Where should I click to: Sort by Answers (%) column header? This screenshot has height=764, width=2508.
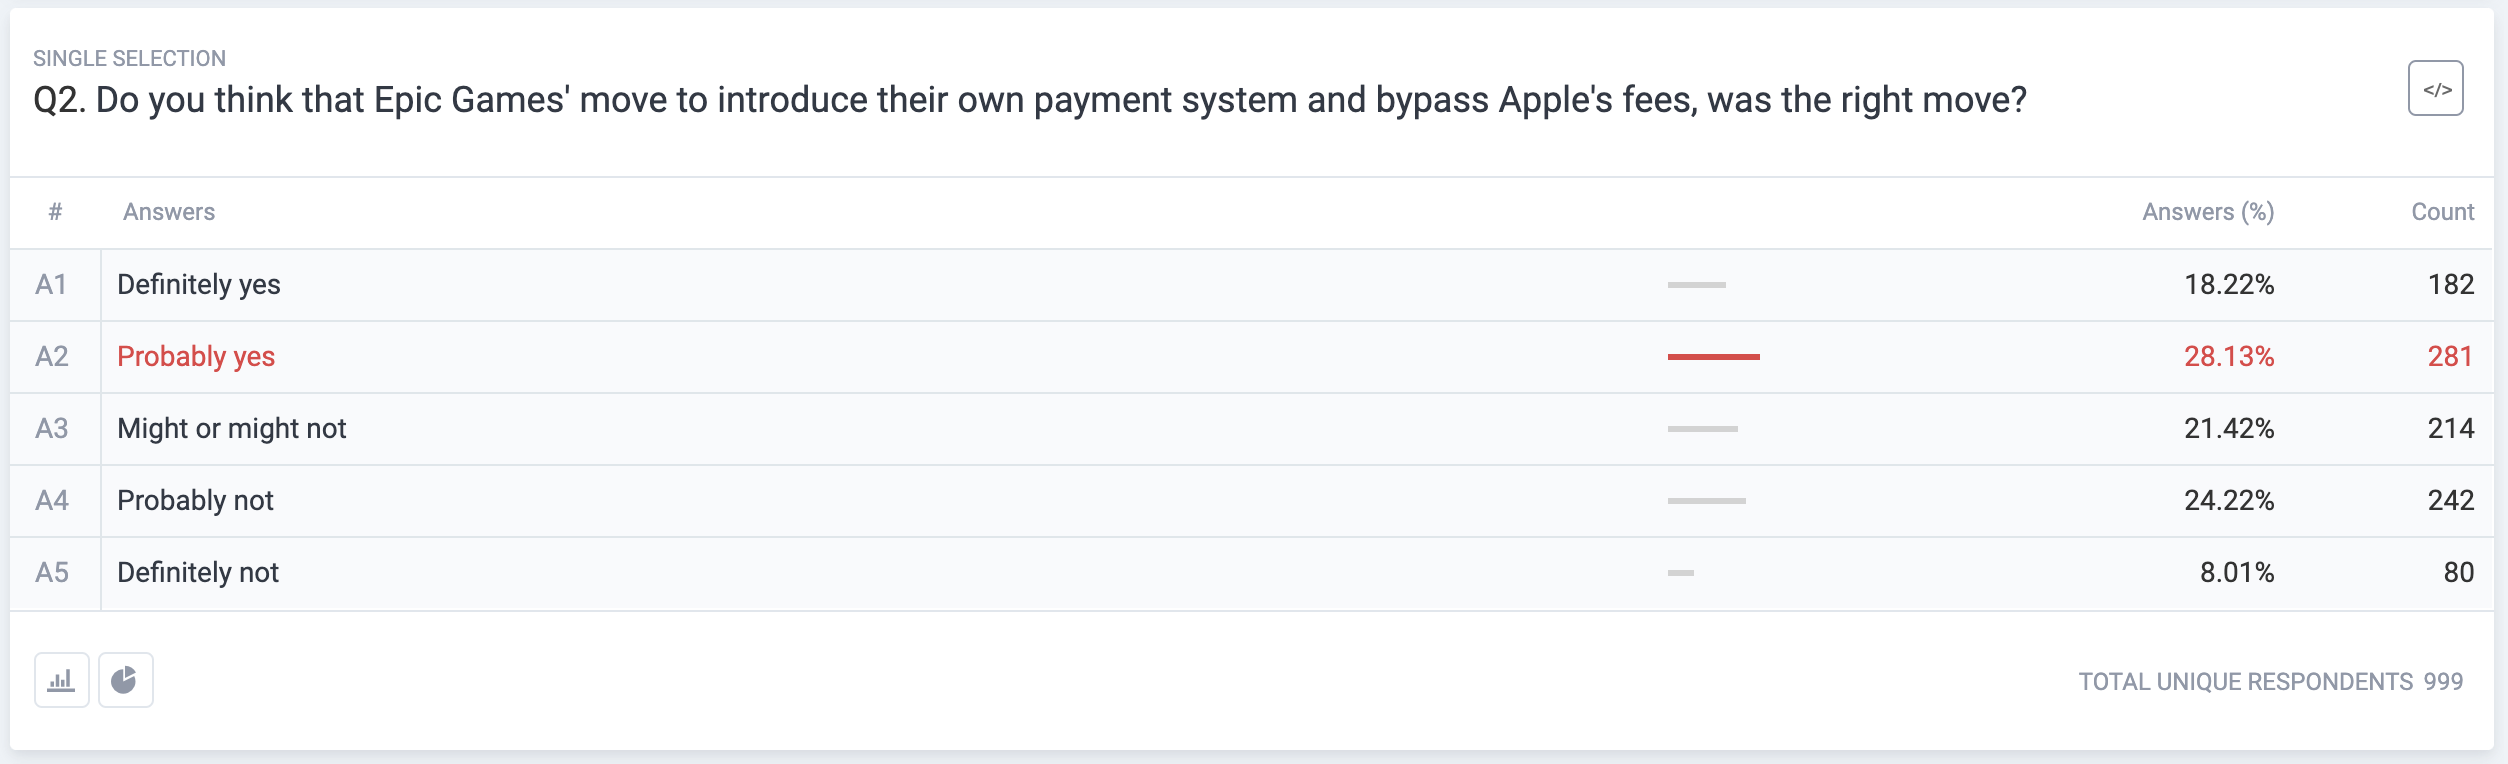pyautogui.click(x=2208, y=212)
